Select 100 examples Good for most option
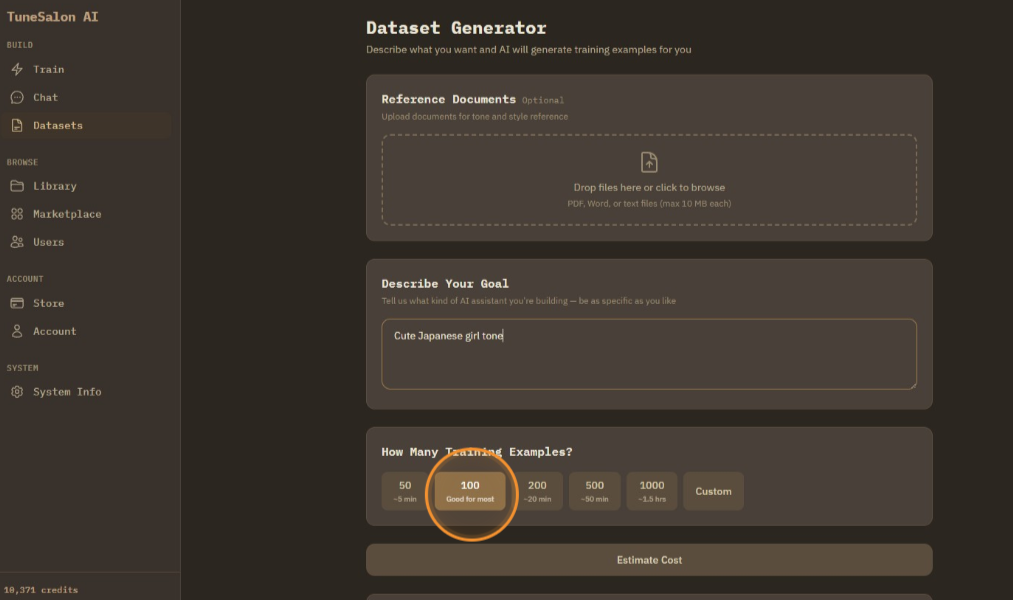 pos(470,491)
